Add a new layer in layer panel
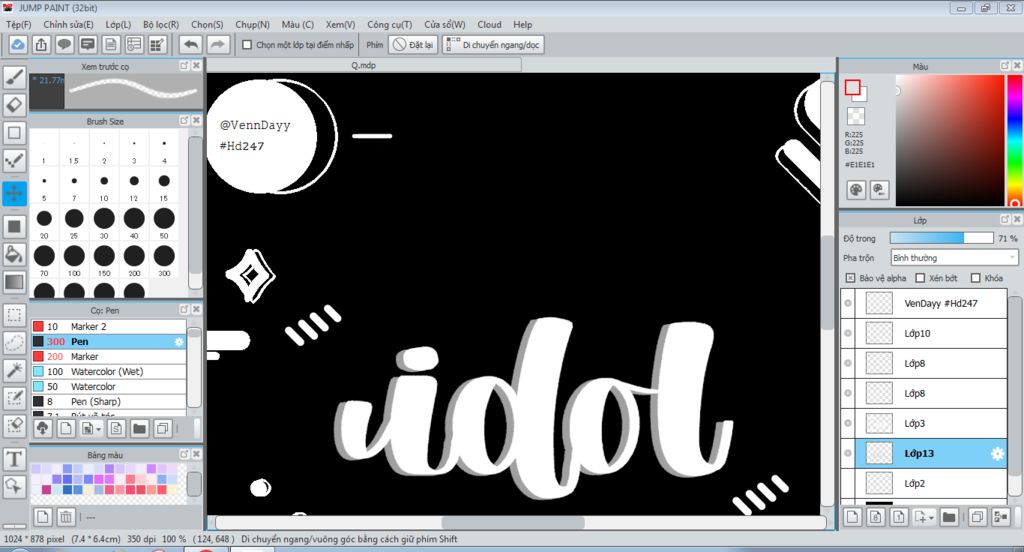 tap(852, 517)
